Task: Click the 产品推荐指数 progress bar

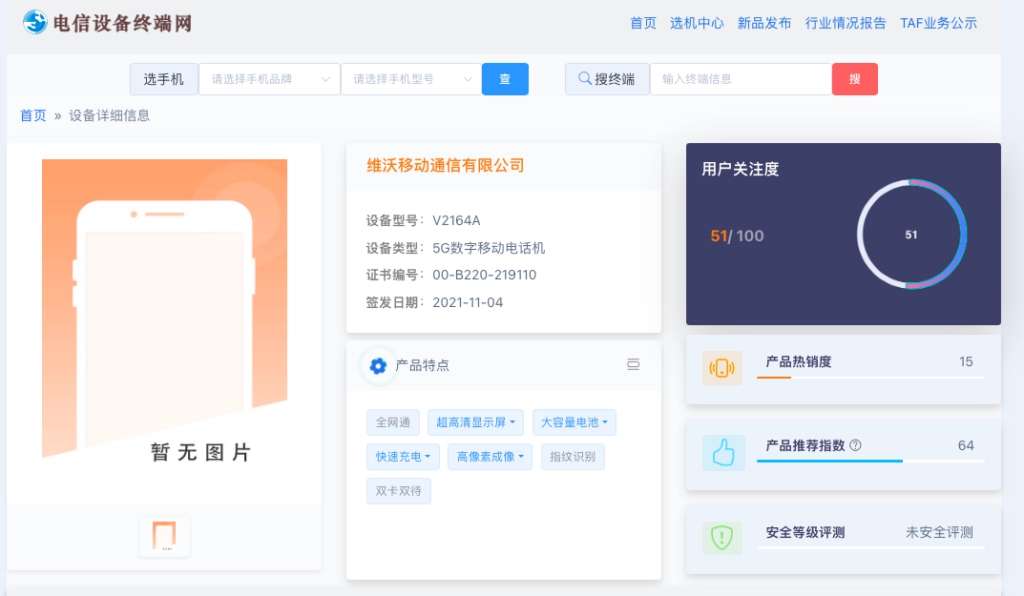Action: coord(870,461)
